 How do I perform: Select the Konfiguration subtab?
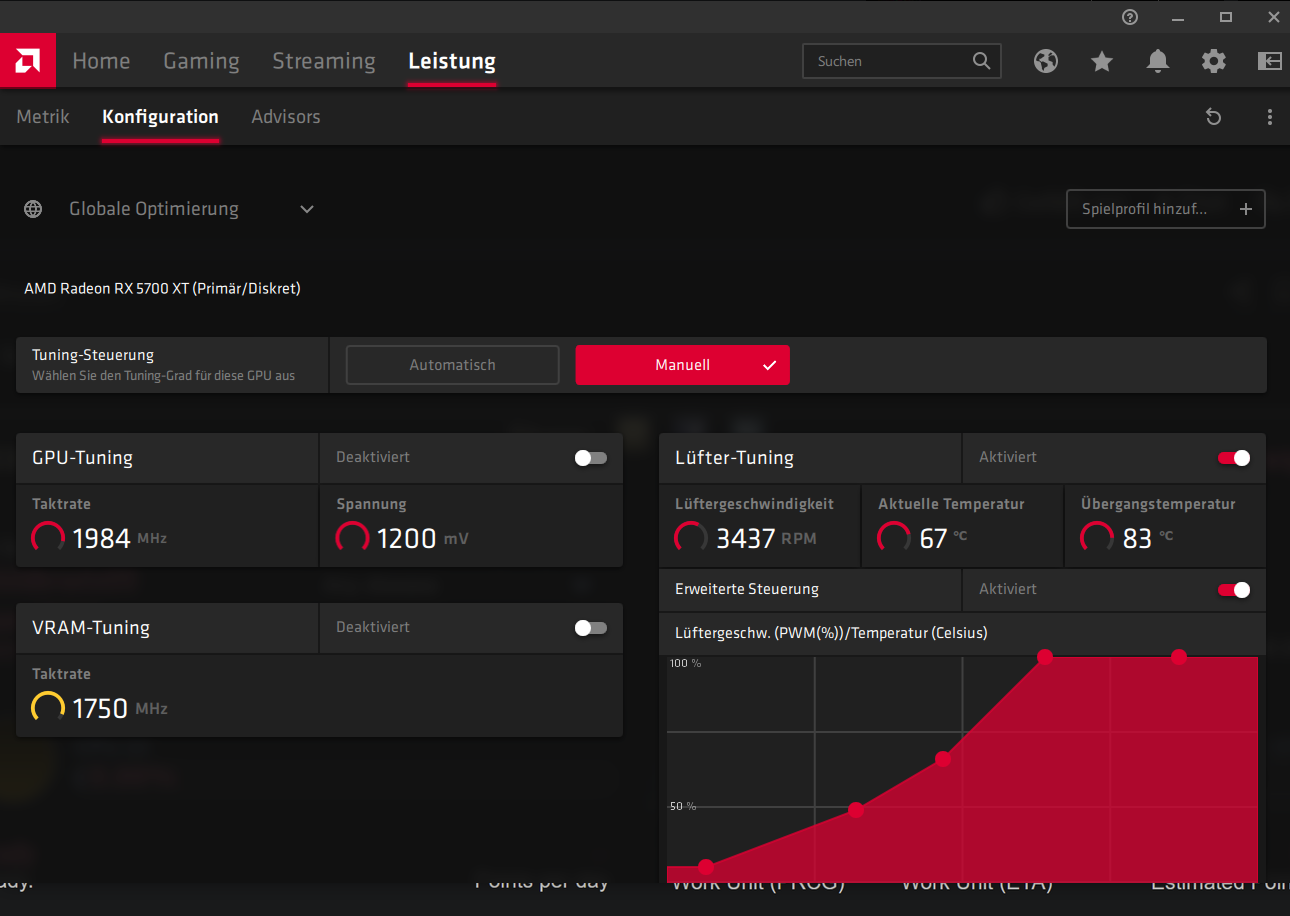160,117
